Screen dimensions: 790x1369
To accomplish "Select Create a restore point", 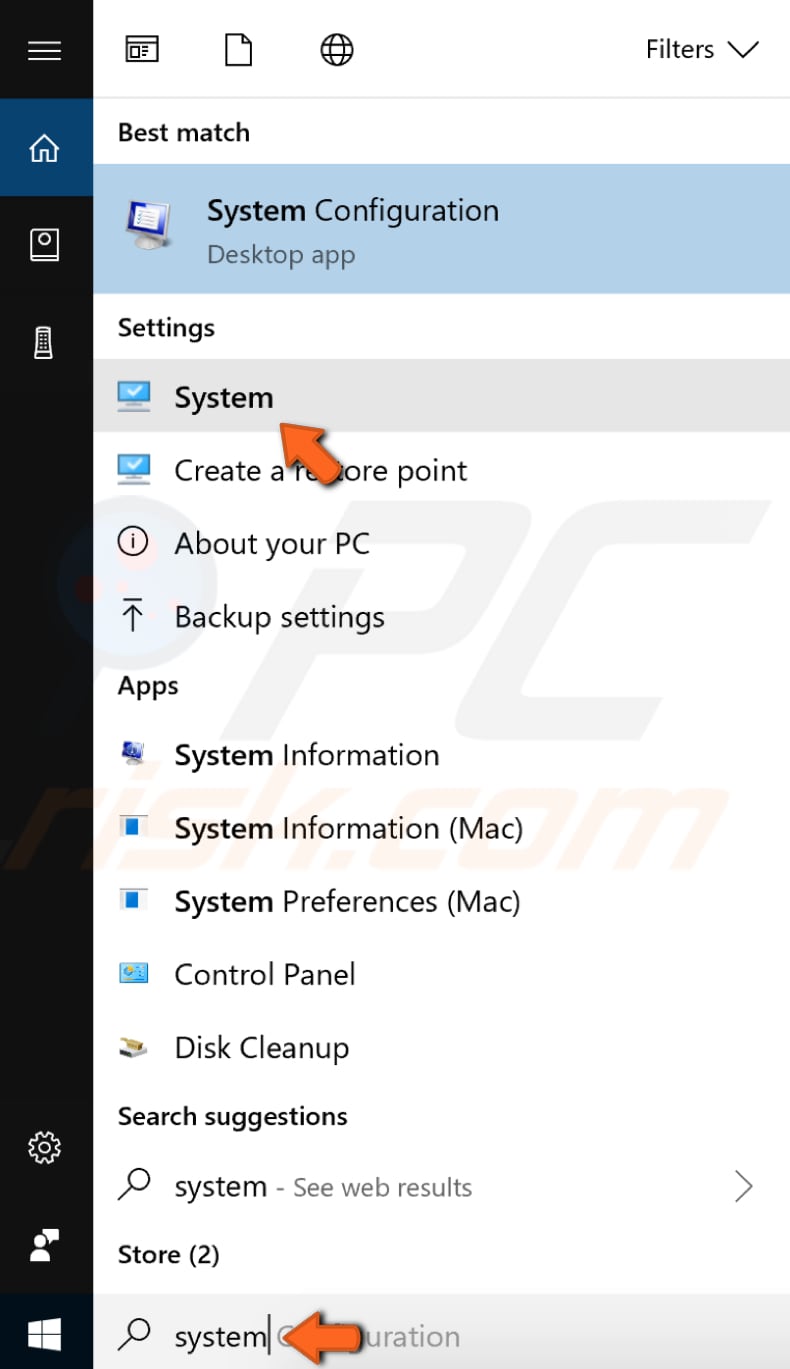I will coord(320,470).
